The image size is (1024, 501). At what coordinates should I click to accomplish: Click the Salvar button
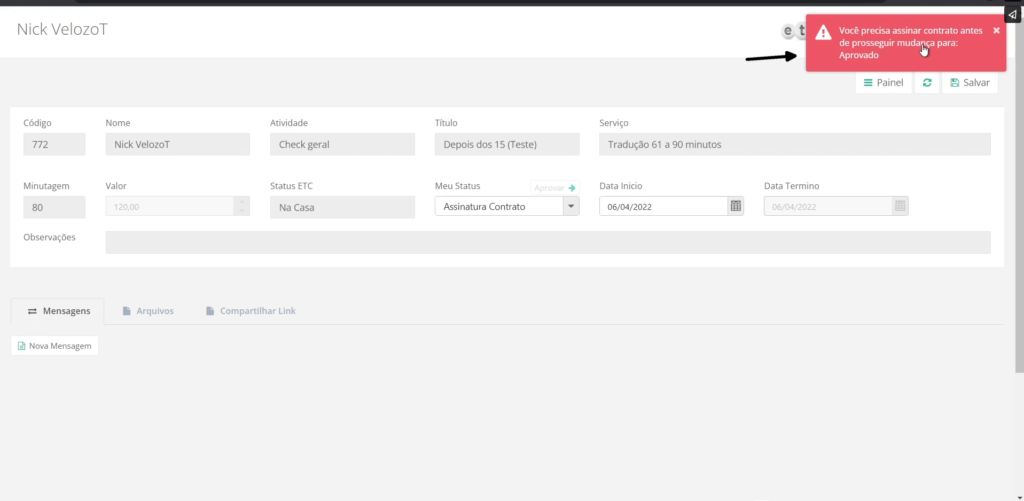coord(970,83)
